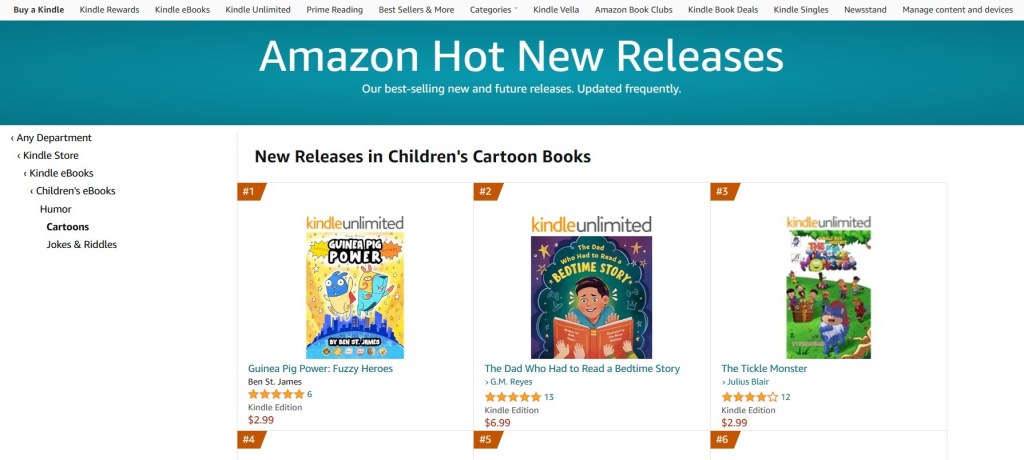The height and width of the screenshot is (460, 1024).
Task: Click the star rating for Guinea Pig Power
Action: (275, 395)
